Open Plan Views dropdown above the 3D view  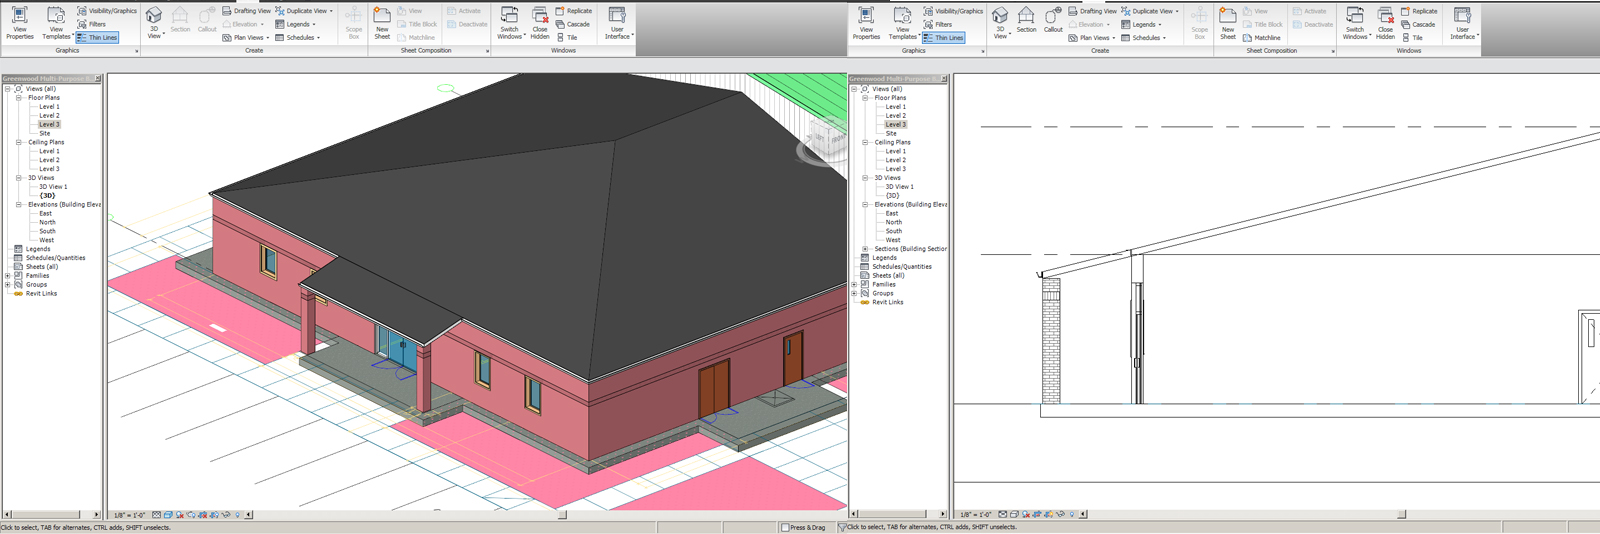click(246, 37)
